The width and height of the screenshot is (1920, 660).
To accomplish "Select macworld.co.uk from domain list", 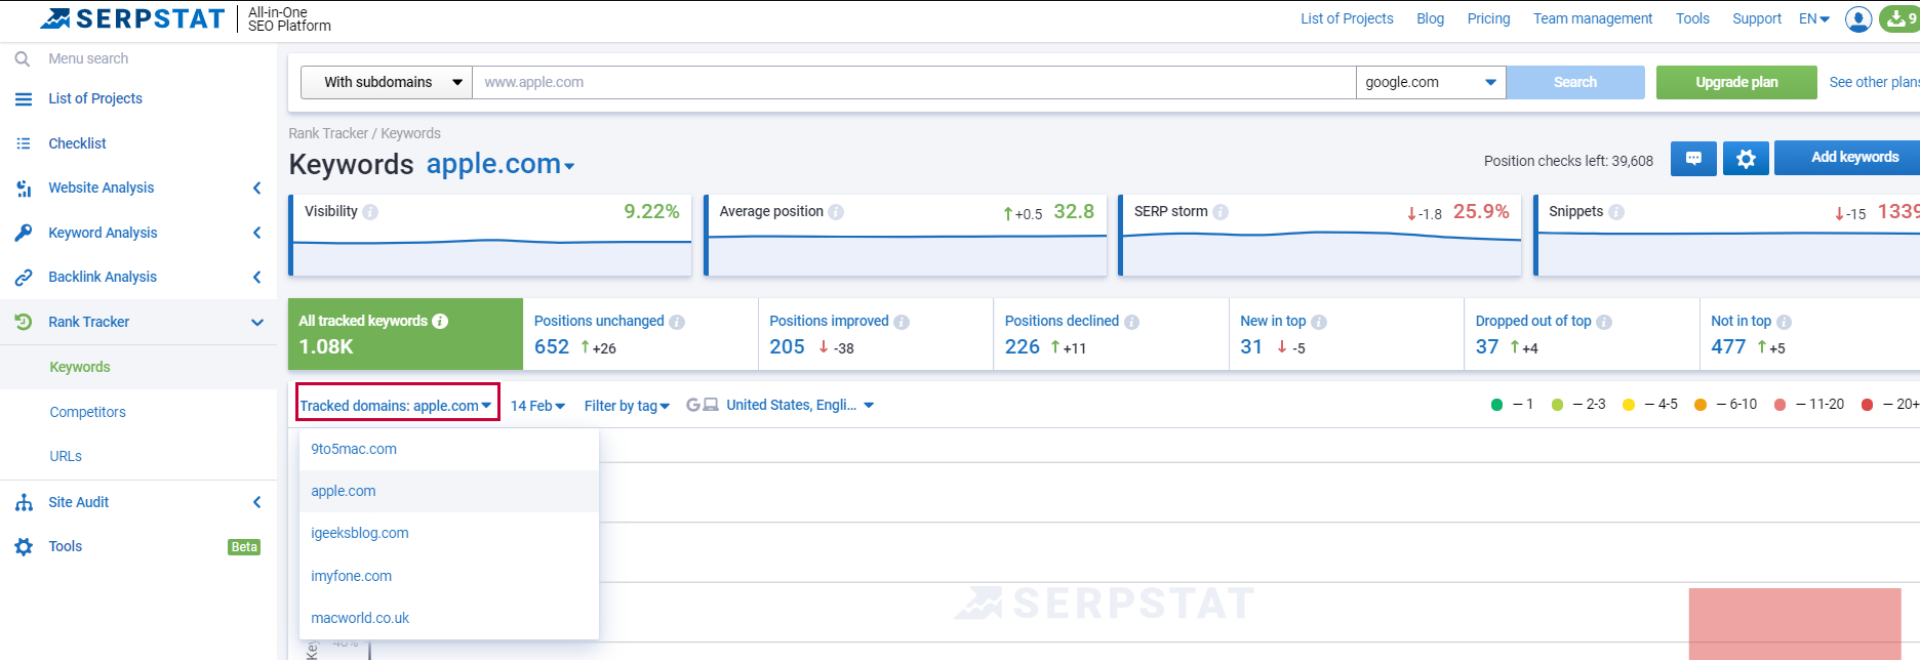I will (x=449, y=618).
